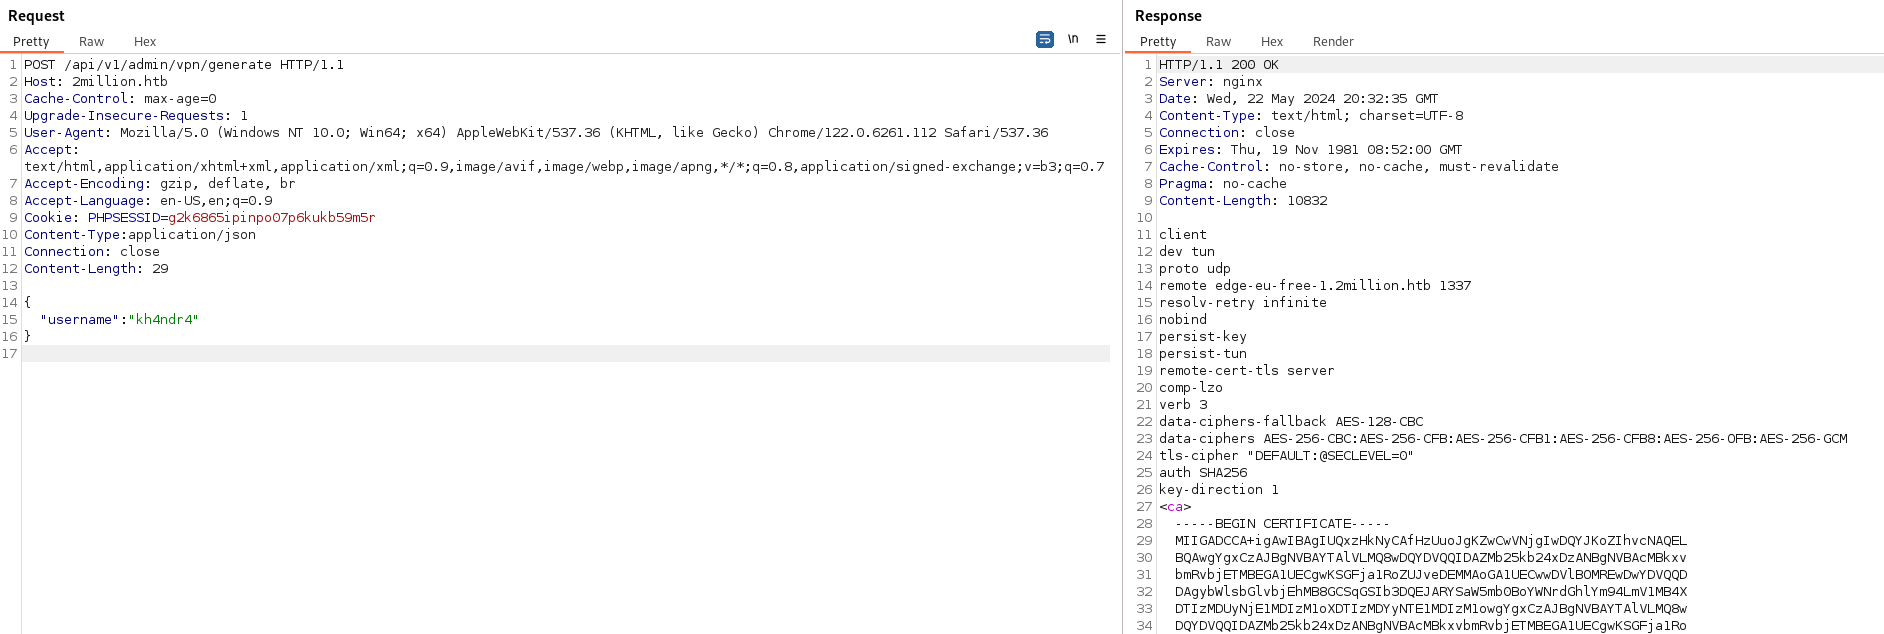Switch Request view to Hex tab

[145, 42]
